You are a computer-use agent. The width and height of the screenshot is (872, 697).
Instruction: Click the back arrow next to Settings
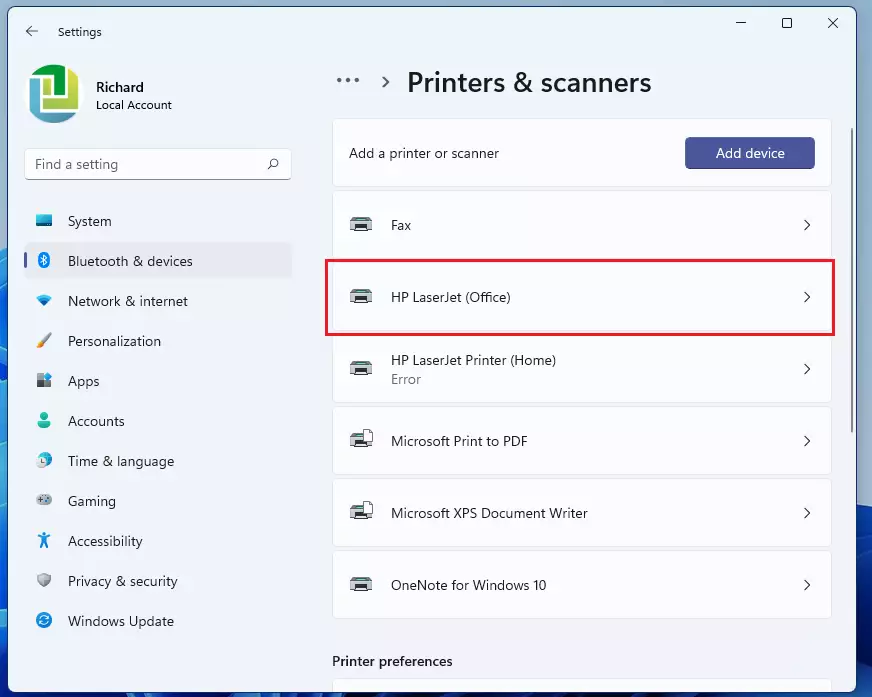[32, 31]
